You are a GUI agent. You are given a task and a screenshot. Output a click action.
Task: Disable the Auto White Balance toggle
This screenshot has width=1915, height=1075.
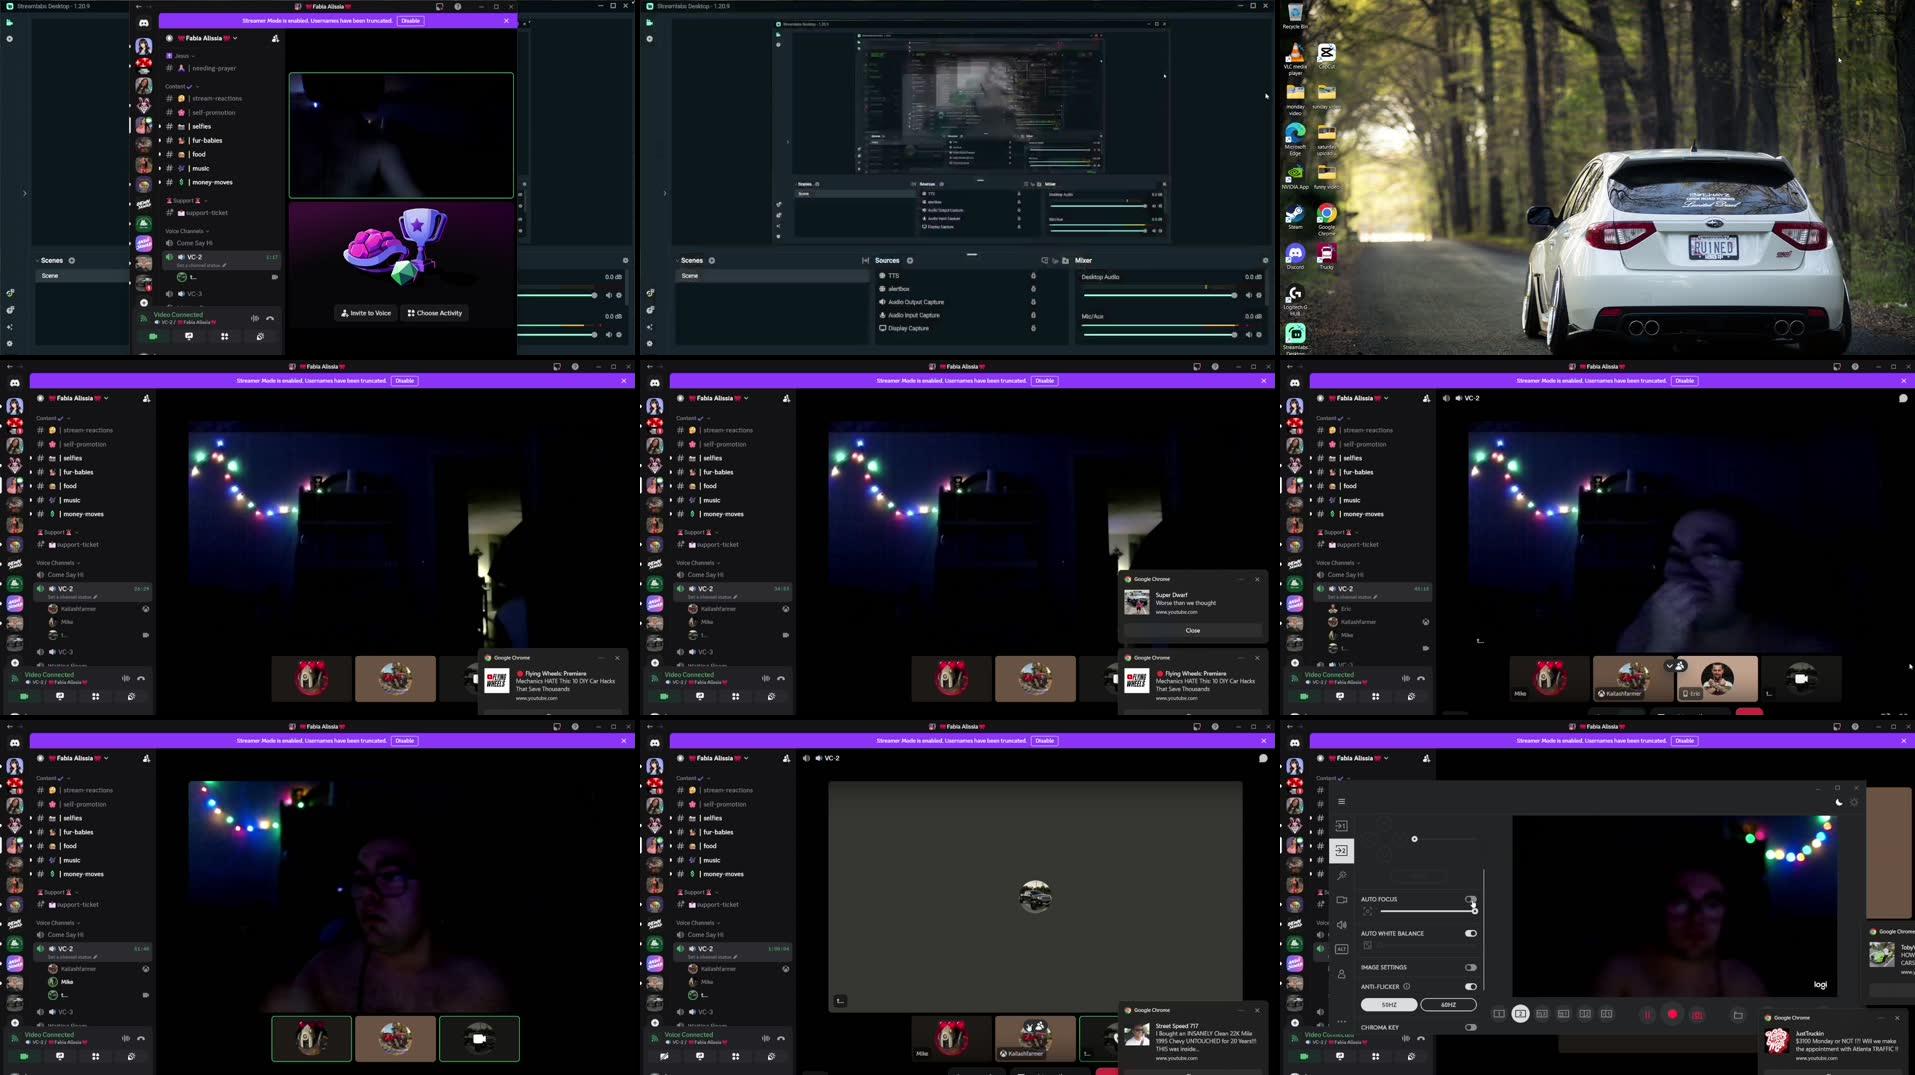tap(1471, 933)
